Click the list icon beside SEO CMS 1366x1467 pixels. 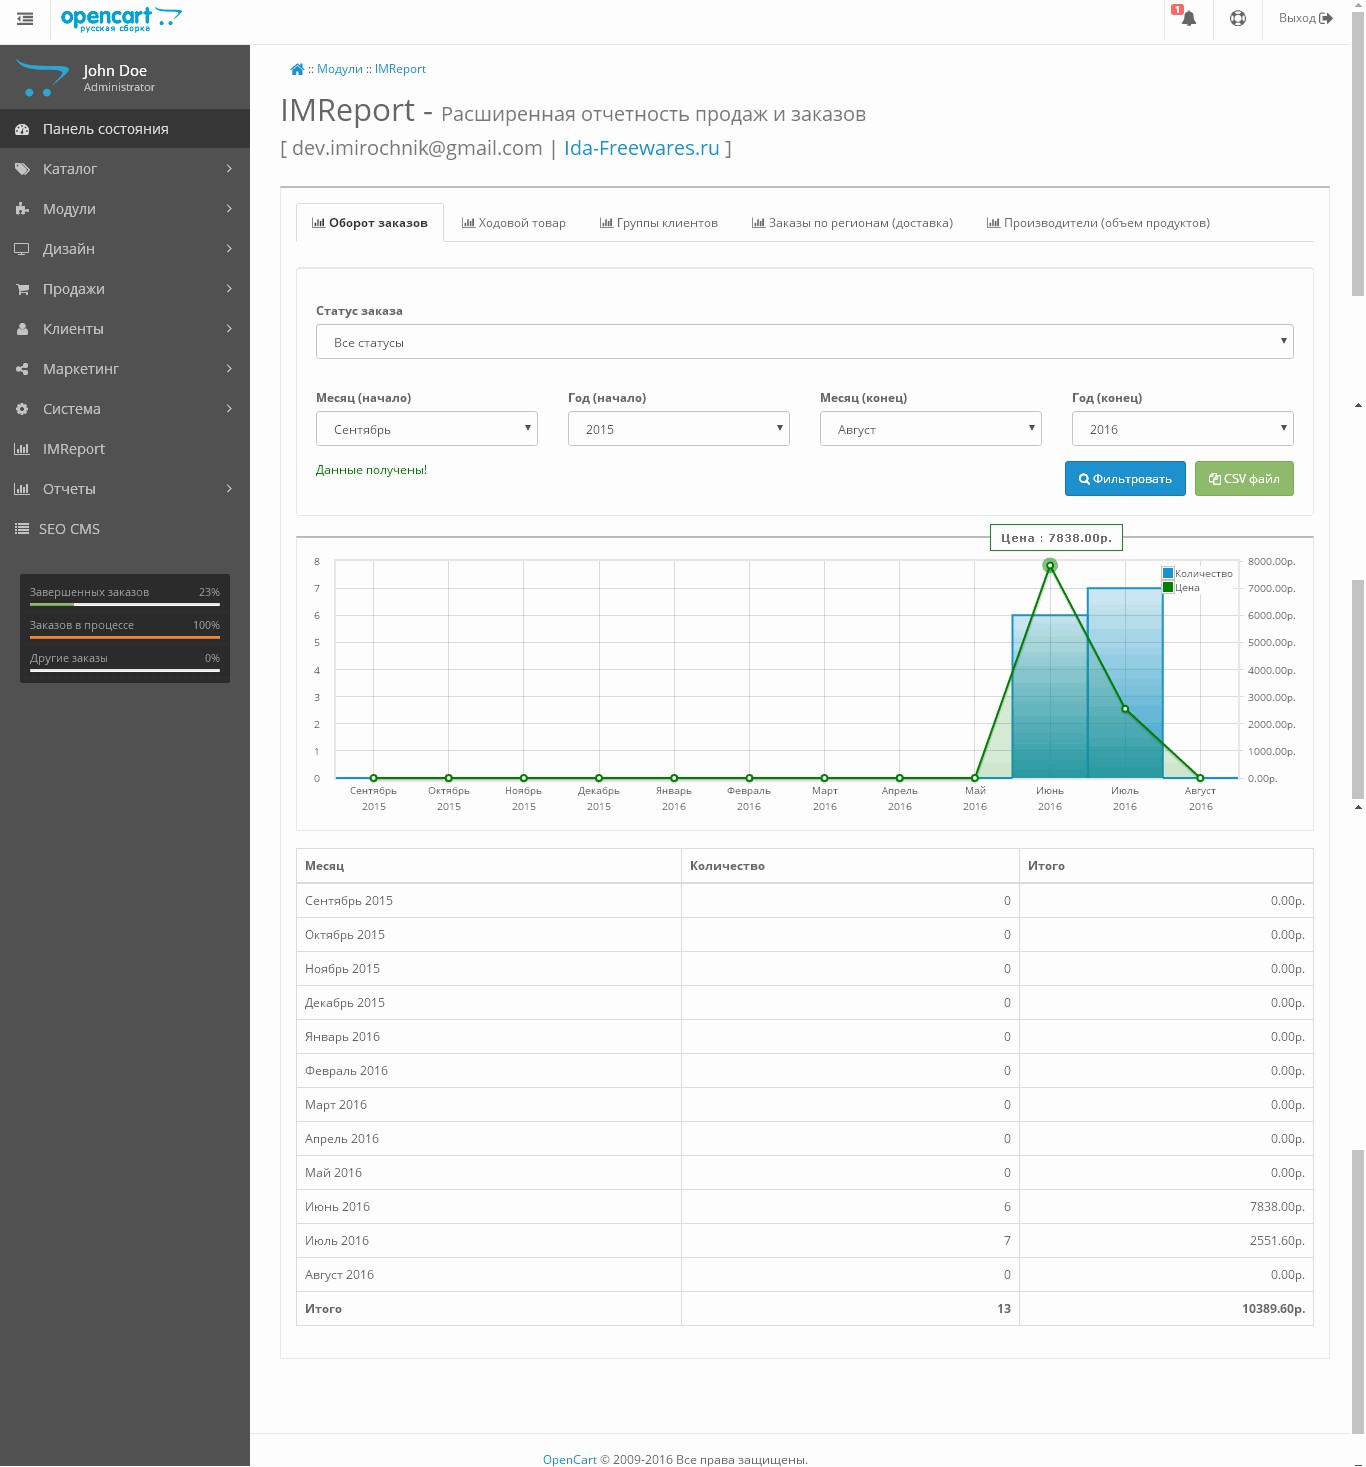point(22,529)
